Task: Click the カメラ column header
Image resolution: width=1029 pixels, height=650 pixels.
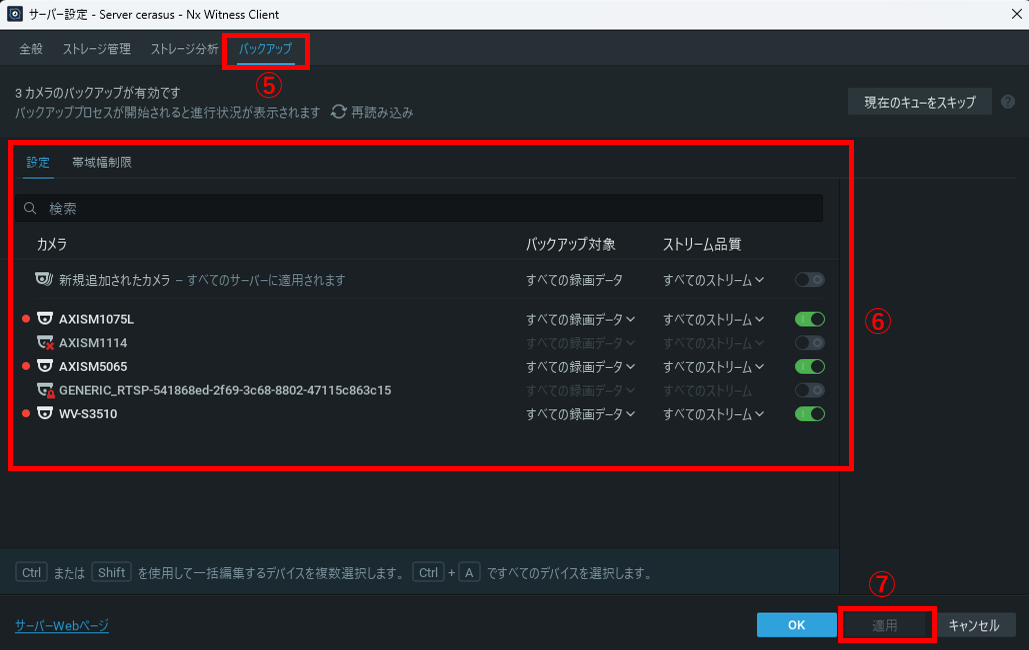Action: point(52,244)
